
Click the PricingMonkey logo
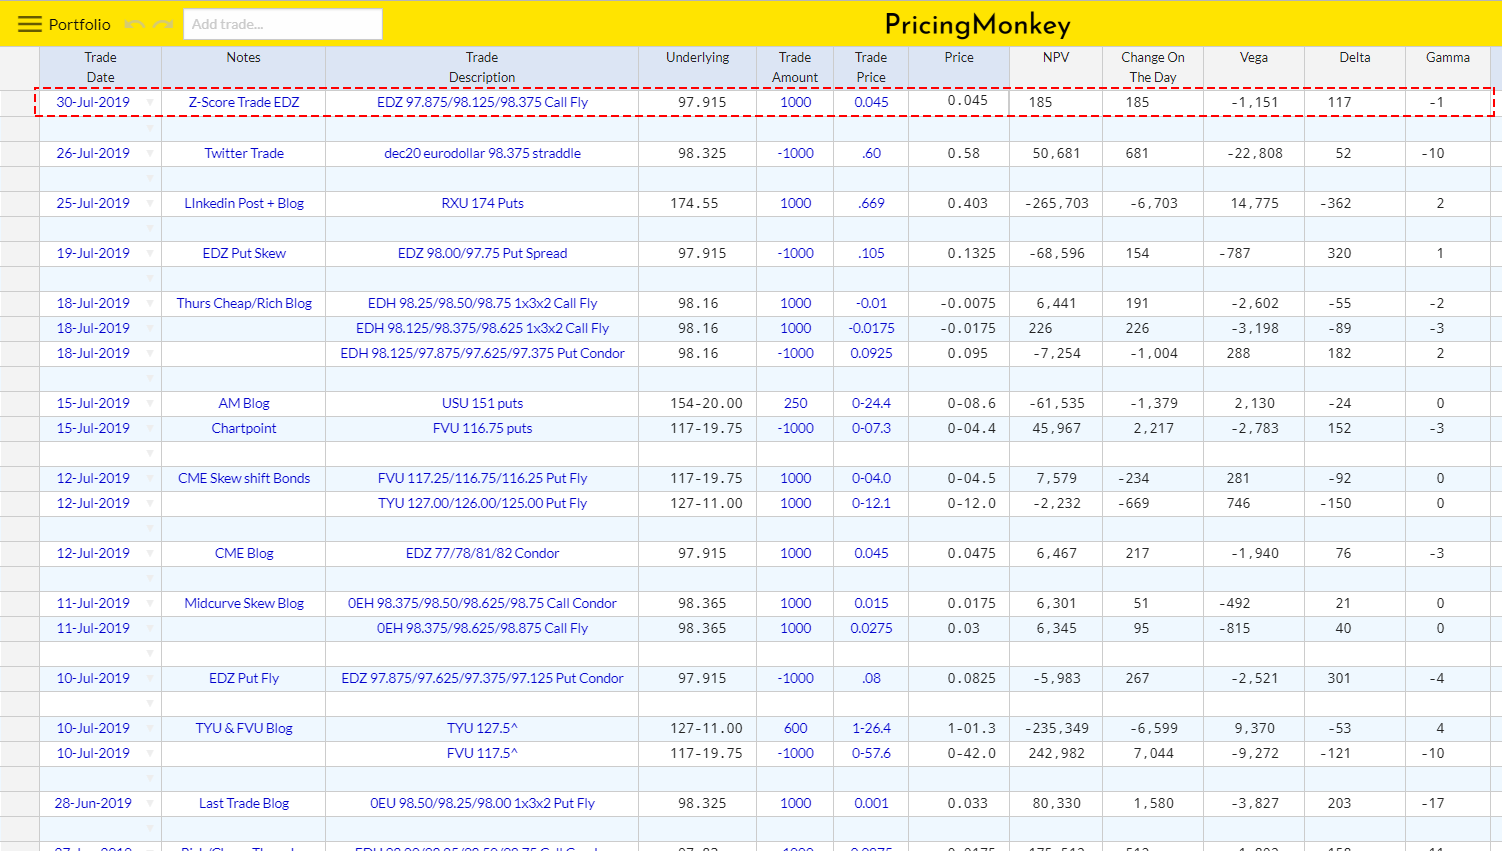pyautogui.click(x=978, y=24)
